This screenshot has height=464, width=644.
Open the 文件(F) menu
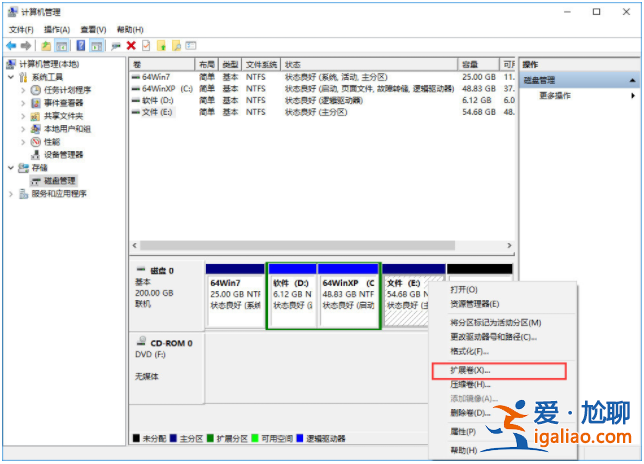[x=21, y=30]
